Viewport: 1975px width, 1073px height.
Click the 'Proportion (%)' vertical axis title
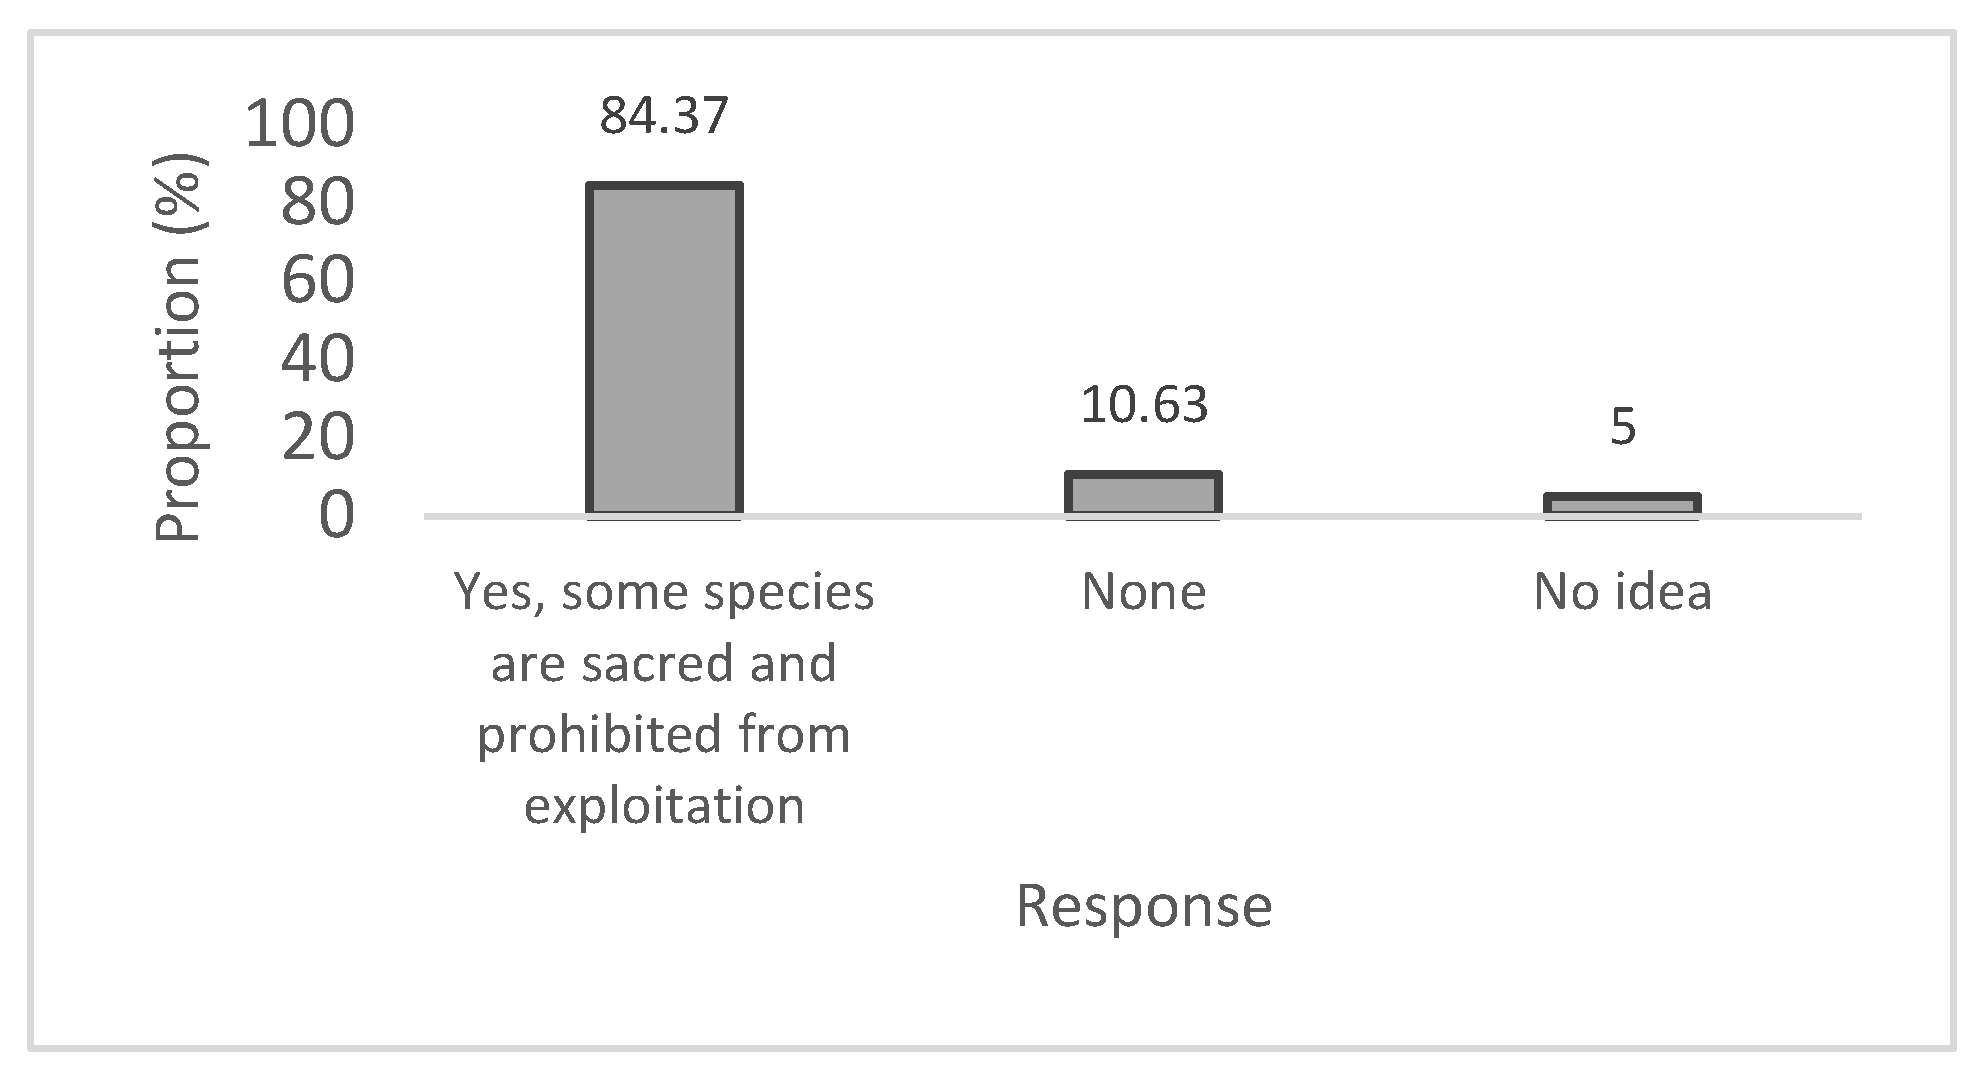tap(179, 348)
